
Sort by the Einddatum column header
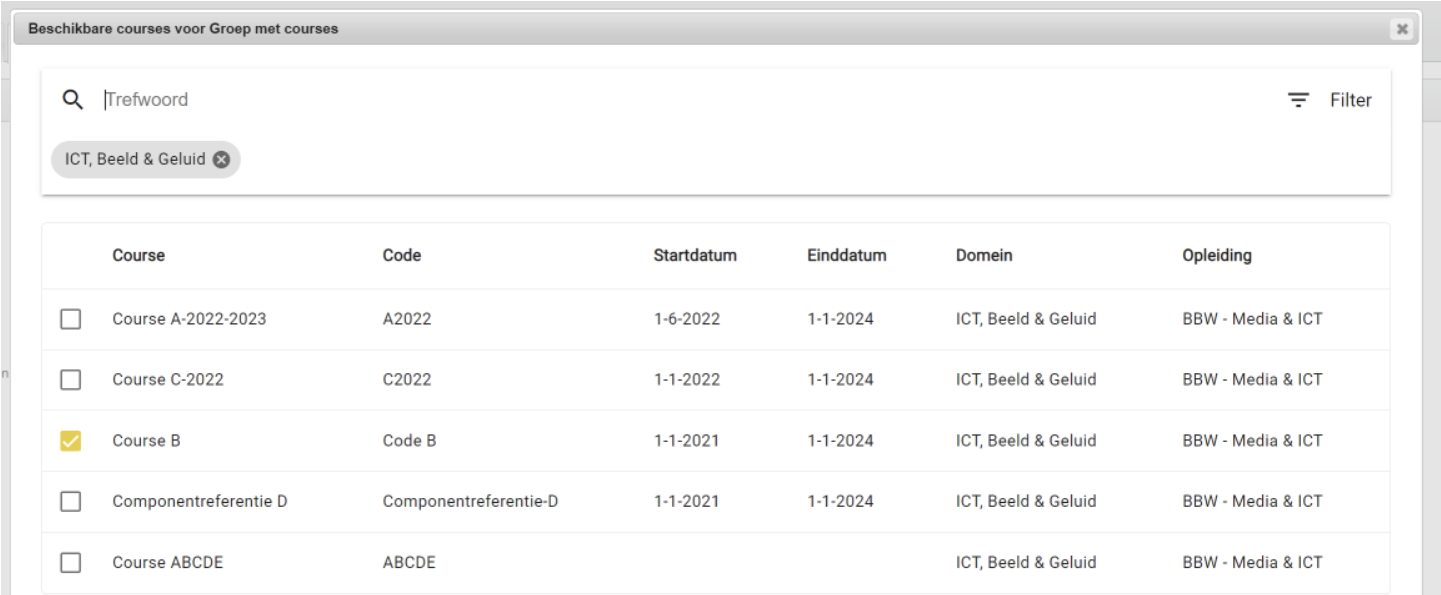[846, 255]
